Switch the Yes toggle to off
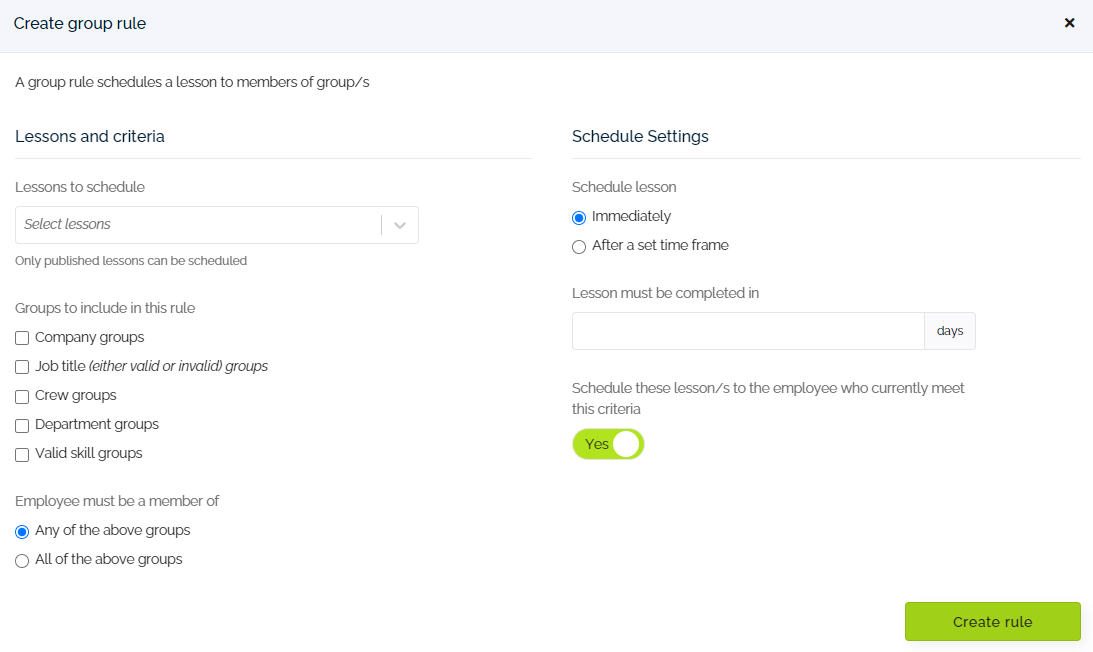The height and width of the screenshot is (652, 1093). (608, 444)
